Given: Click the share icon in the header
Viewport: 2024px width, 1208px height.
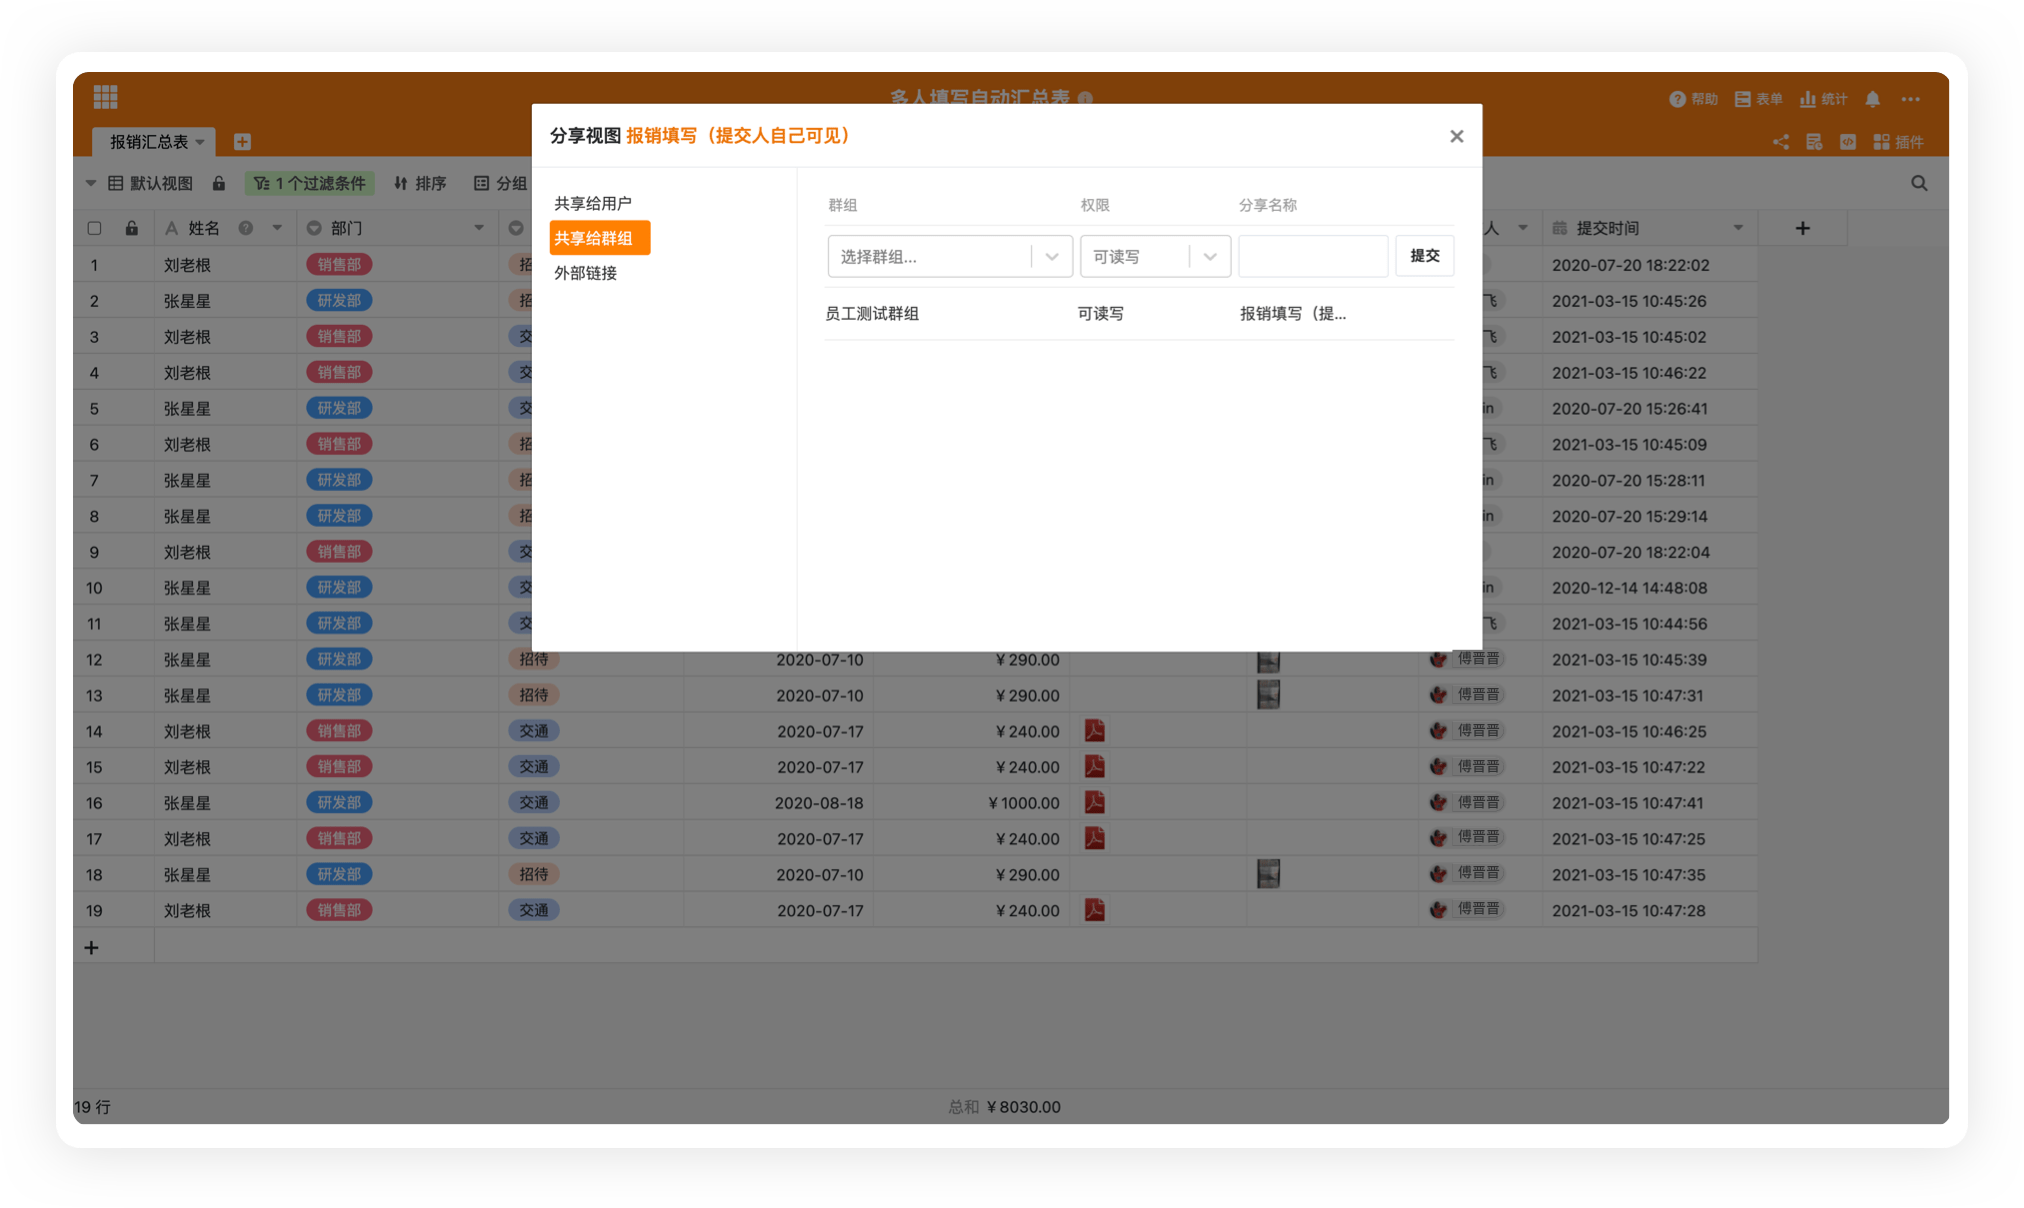Looking at the screenshot, I should (1780, 142).
